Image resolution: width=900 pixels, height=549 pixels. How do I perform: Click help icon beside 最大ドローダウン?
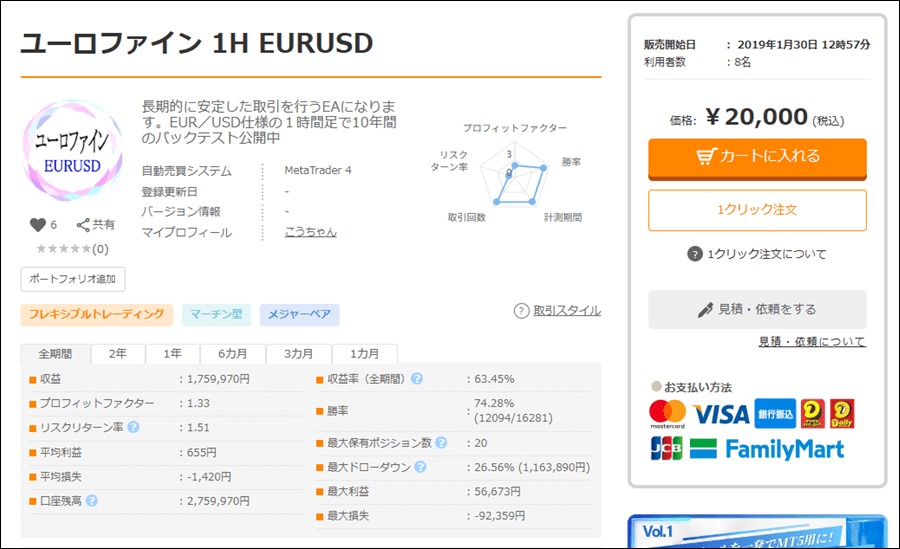pos(421,467)
